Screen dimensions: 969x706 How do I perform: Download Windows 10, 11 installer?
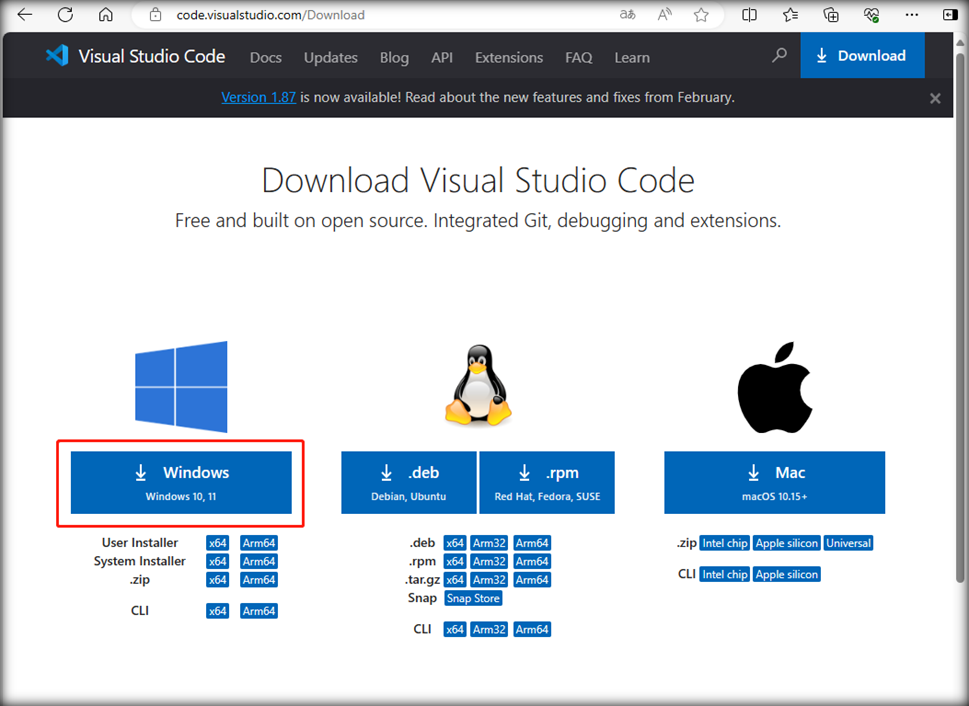(x=181, y=482)
